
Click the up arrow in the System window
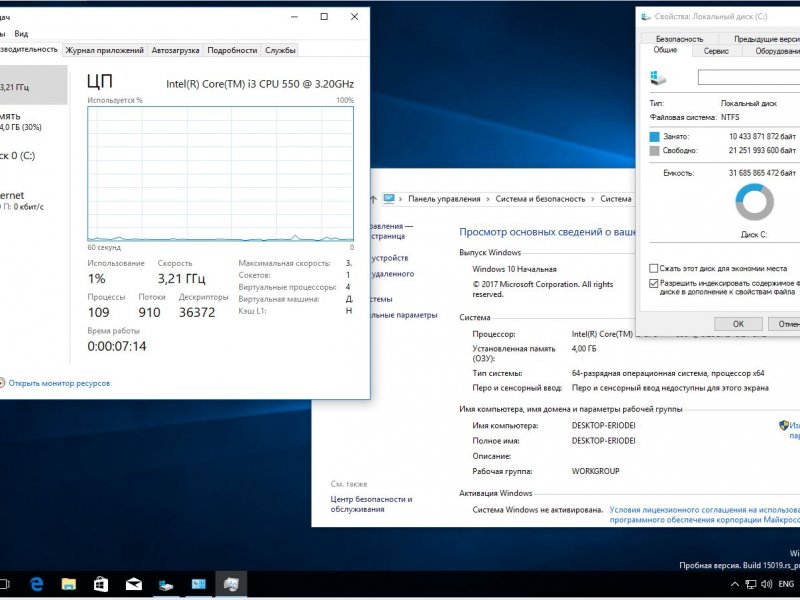[x=373, y=199]
